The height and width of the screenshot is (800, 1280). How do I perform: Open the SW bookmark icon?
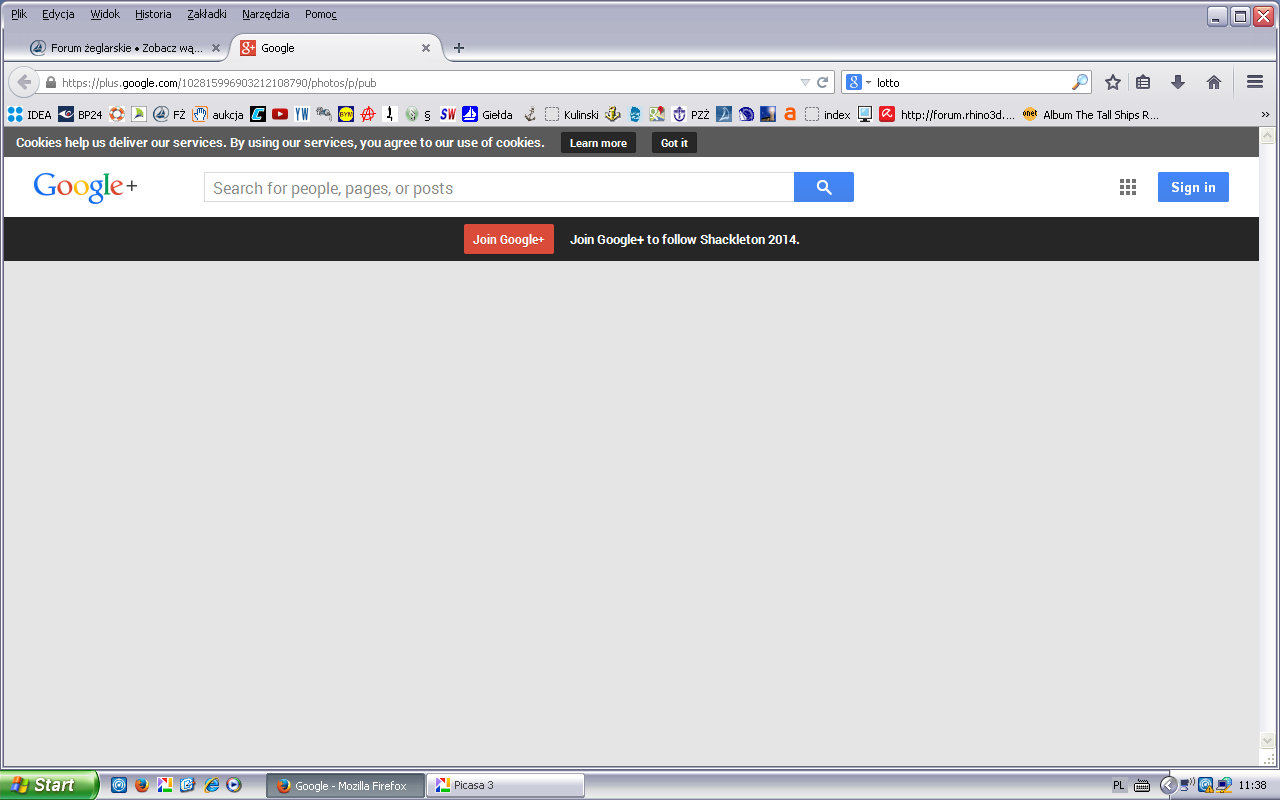click(x=448, y=114)
